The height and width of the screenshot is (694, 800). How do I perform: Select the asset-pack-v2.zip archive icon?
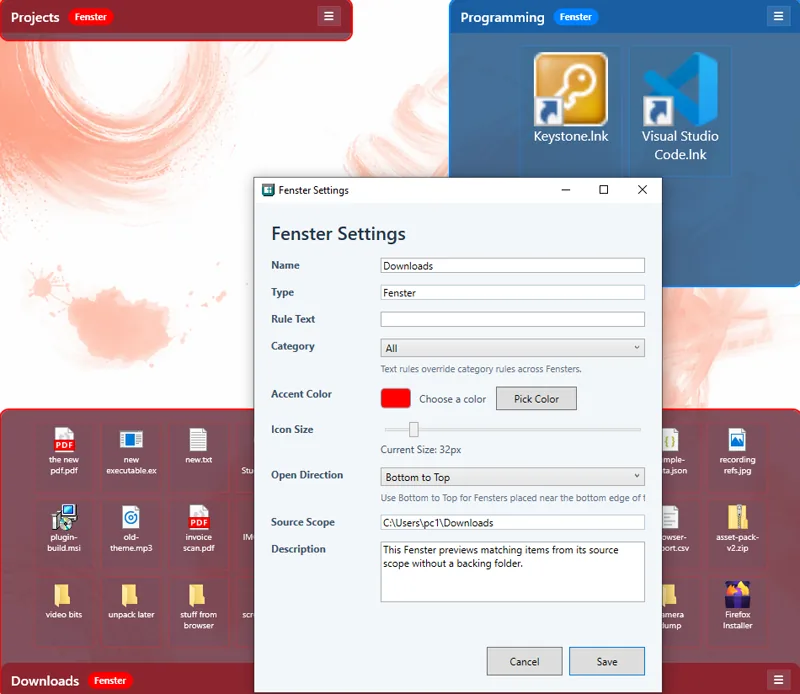click(x=737, y=526)
